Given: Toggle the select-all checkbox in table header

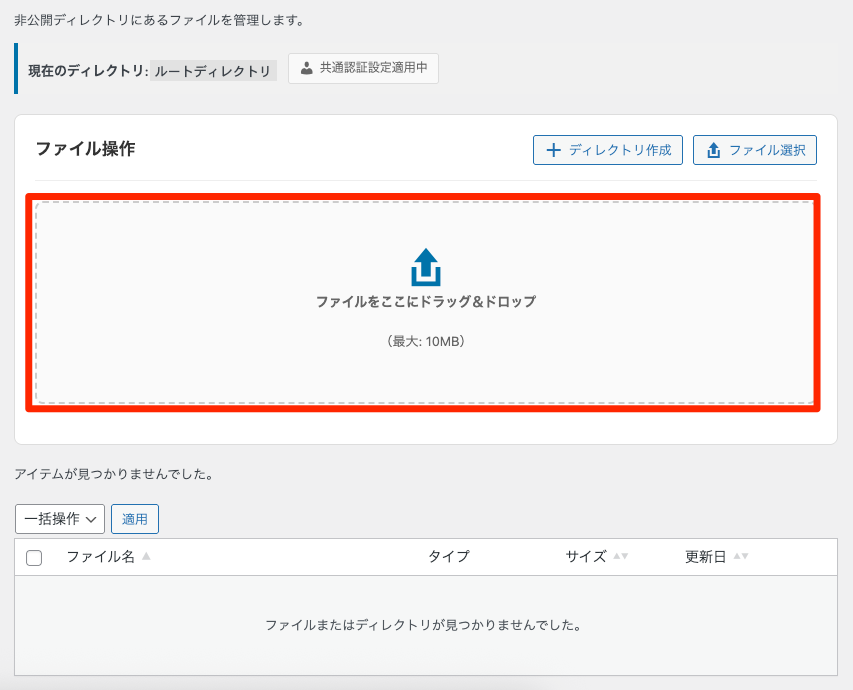Looking at the screenshot, I should 34,558.
